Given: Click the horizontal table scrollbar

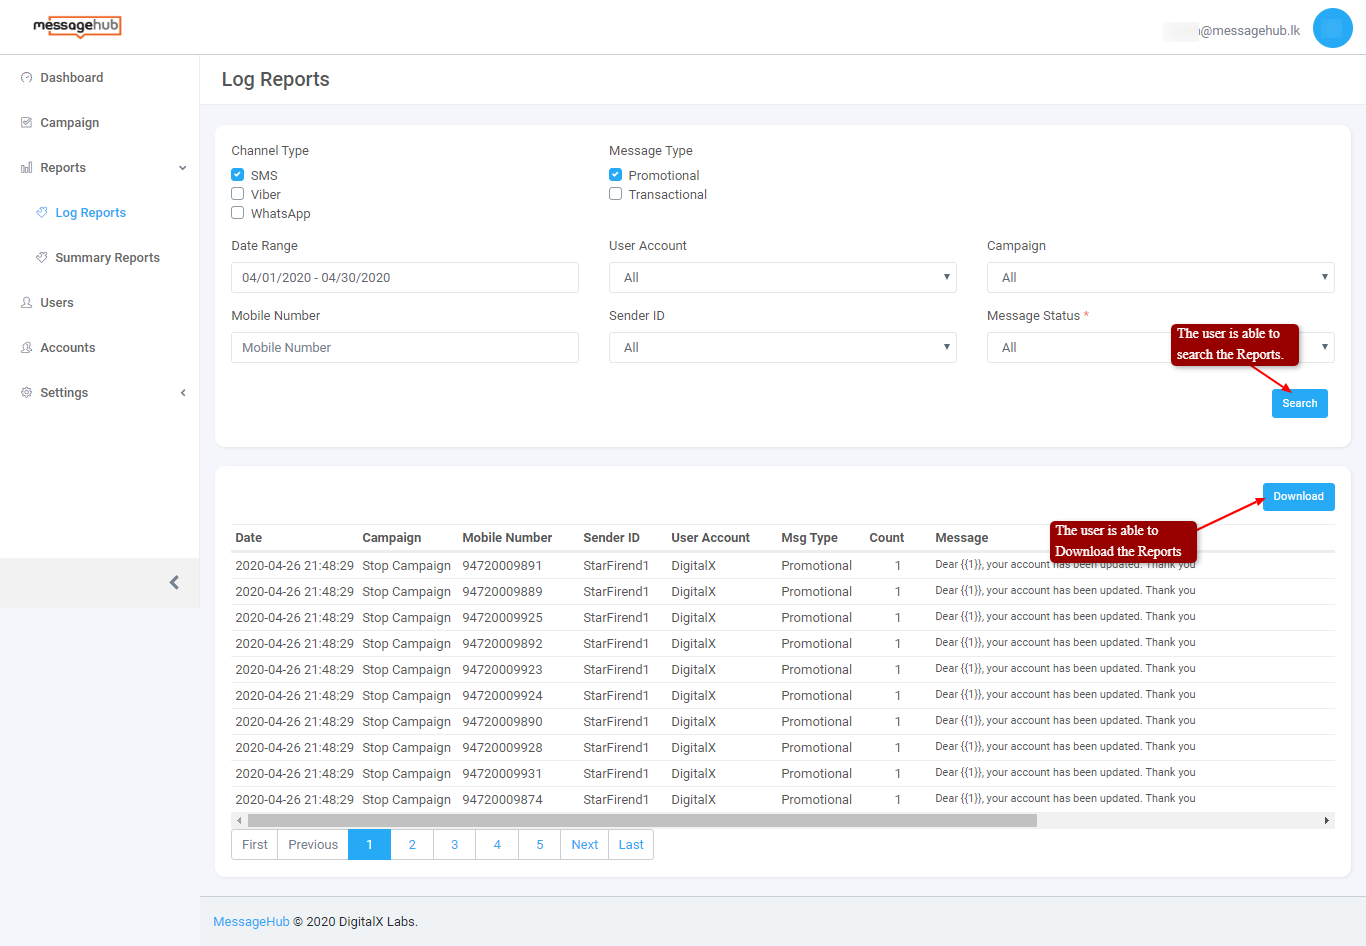Looking at the screenshot, I should click(x=642, y=821).
